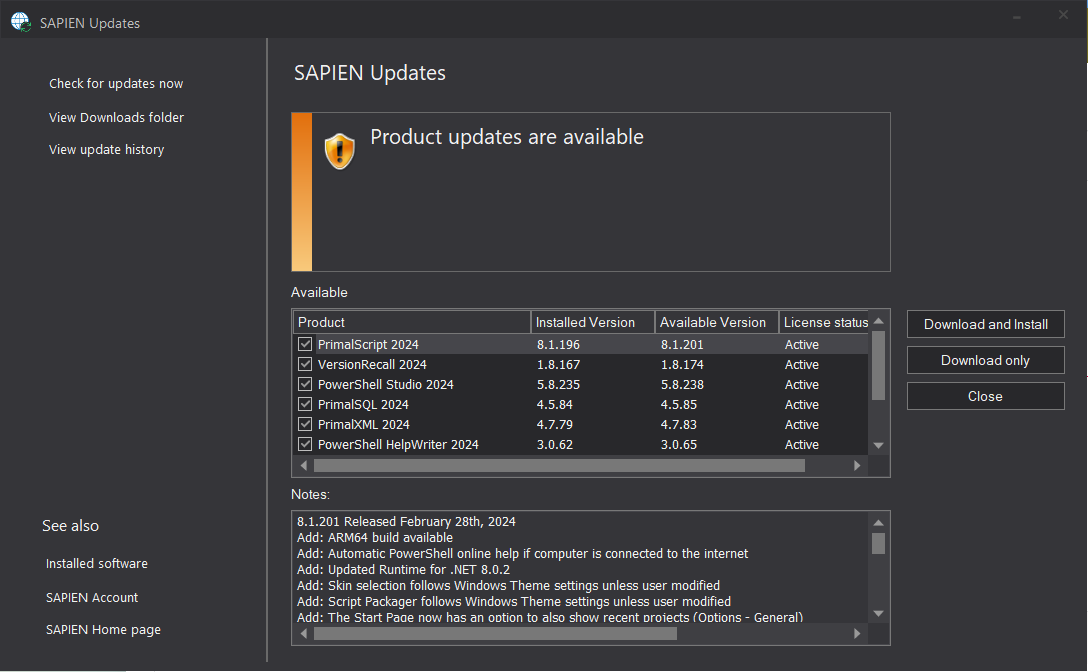Click available version 8.1.201 cell
The height and width of the screenshot is (672, 1088).
682,344
